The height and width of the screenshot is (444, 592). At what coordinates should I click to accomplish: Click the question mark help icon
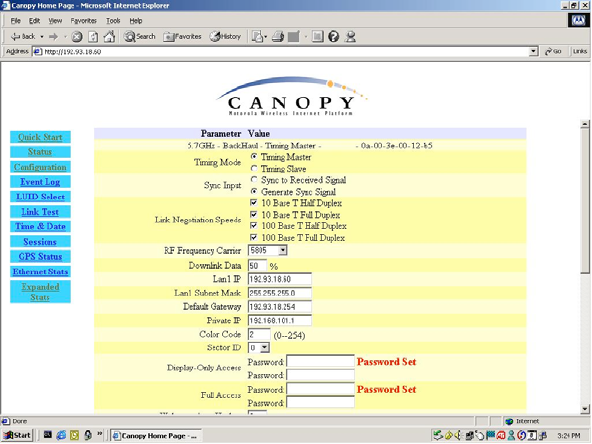[x=333, y=37]
